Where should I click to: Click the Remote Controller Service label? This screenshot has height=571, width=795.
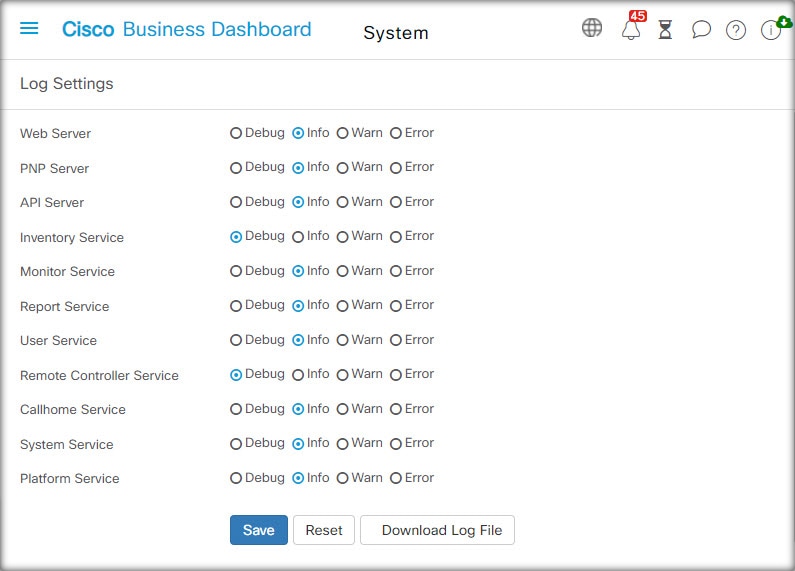(x=99, y=375)
